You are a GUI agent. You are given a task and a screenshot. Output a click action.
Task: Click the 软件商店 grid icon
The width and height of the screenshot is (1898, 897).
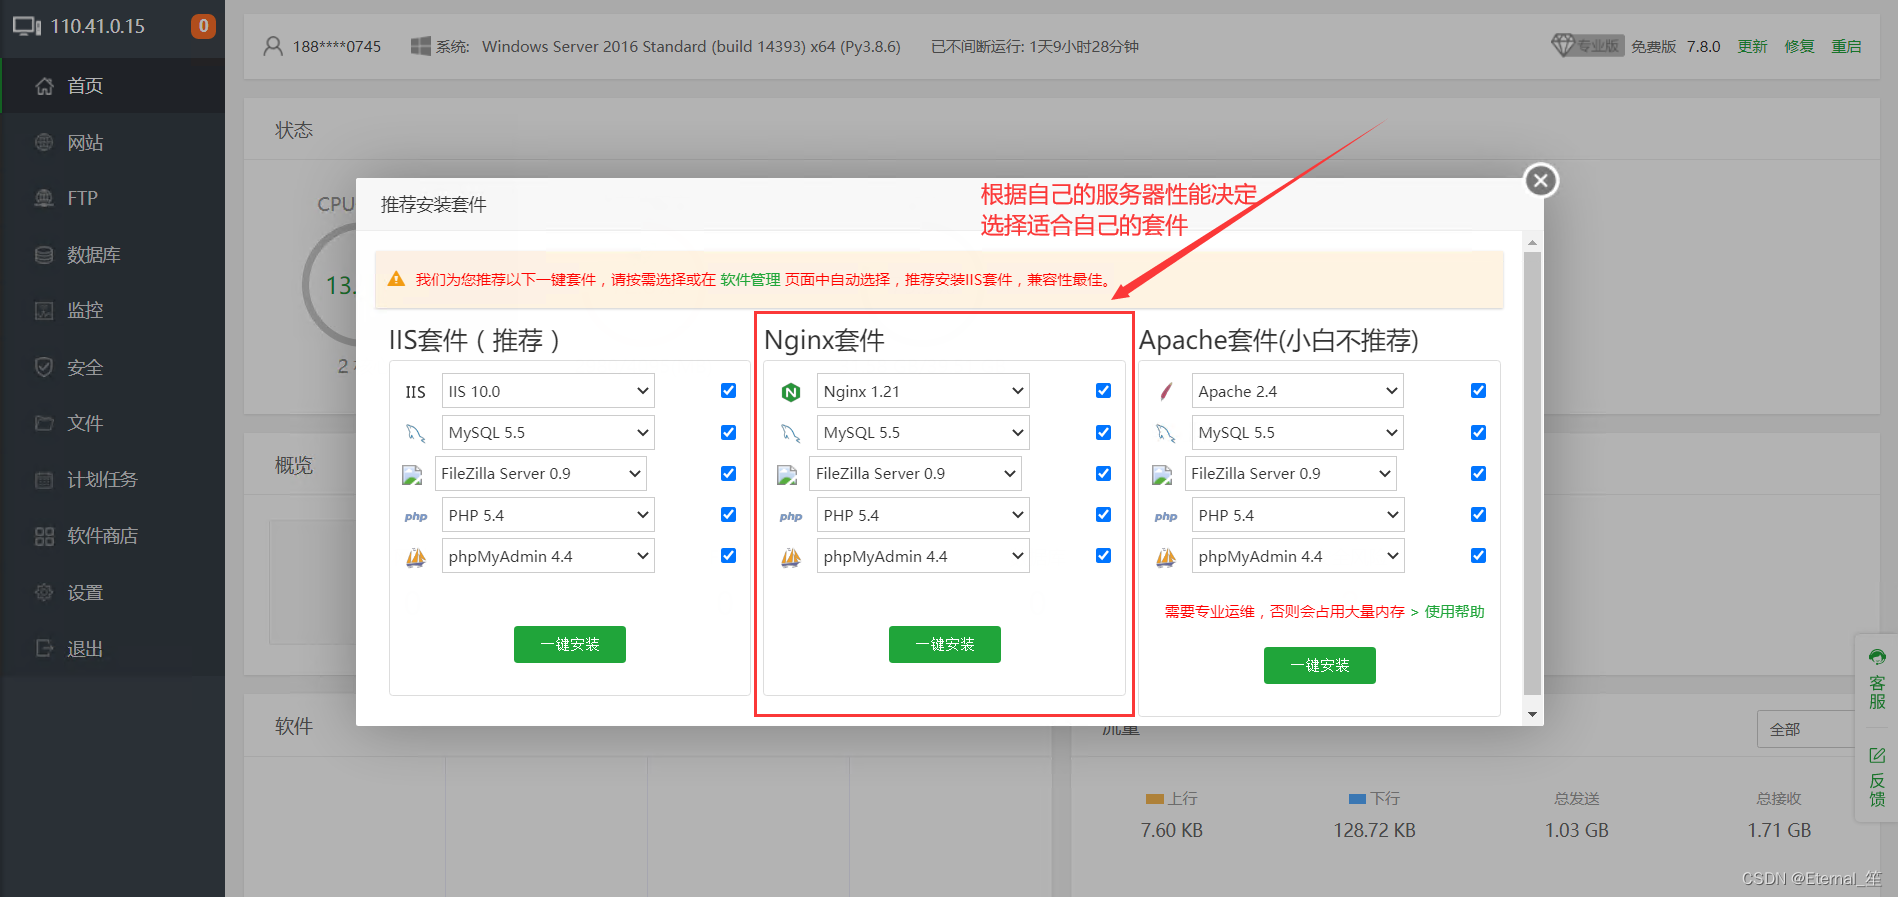44,536
